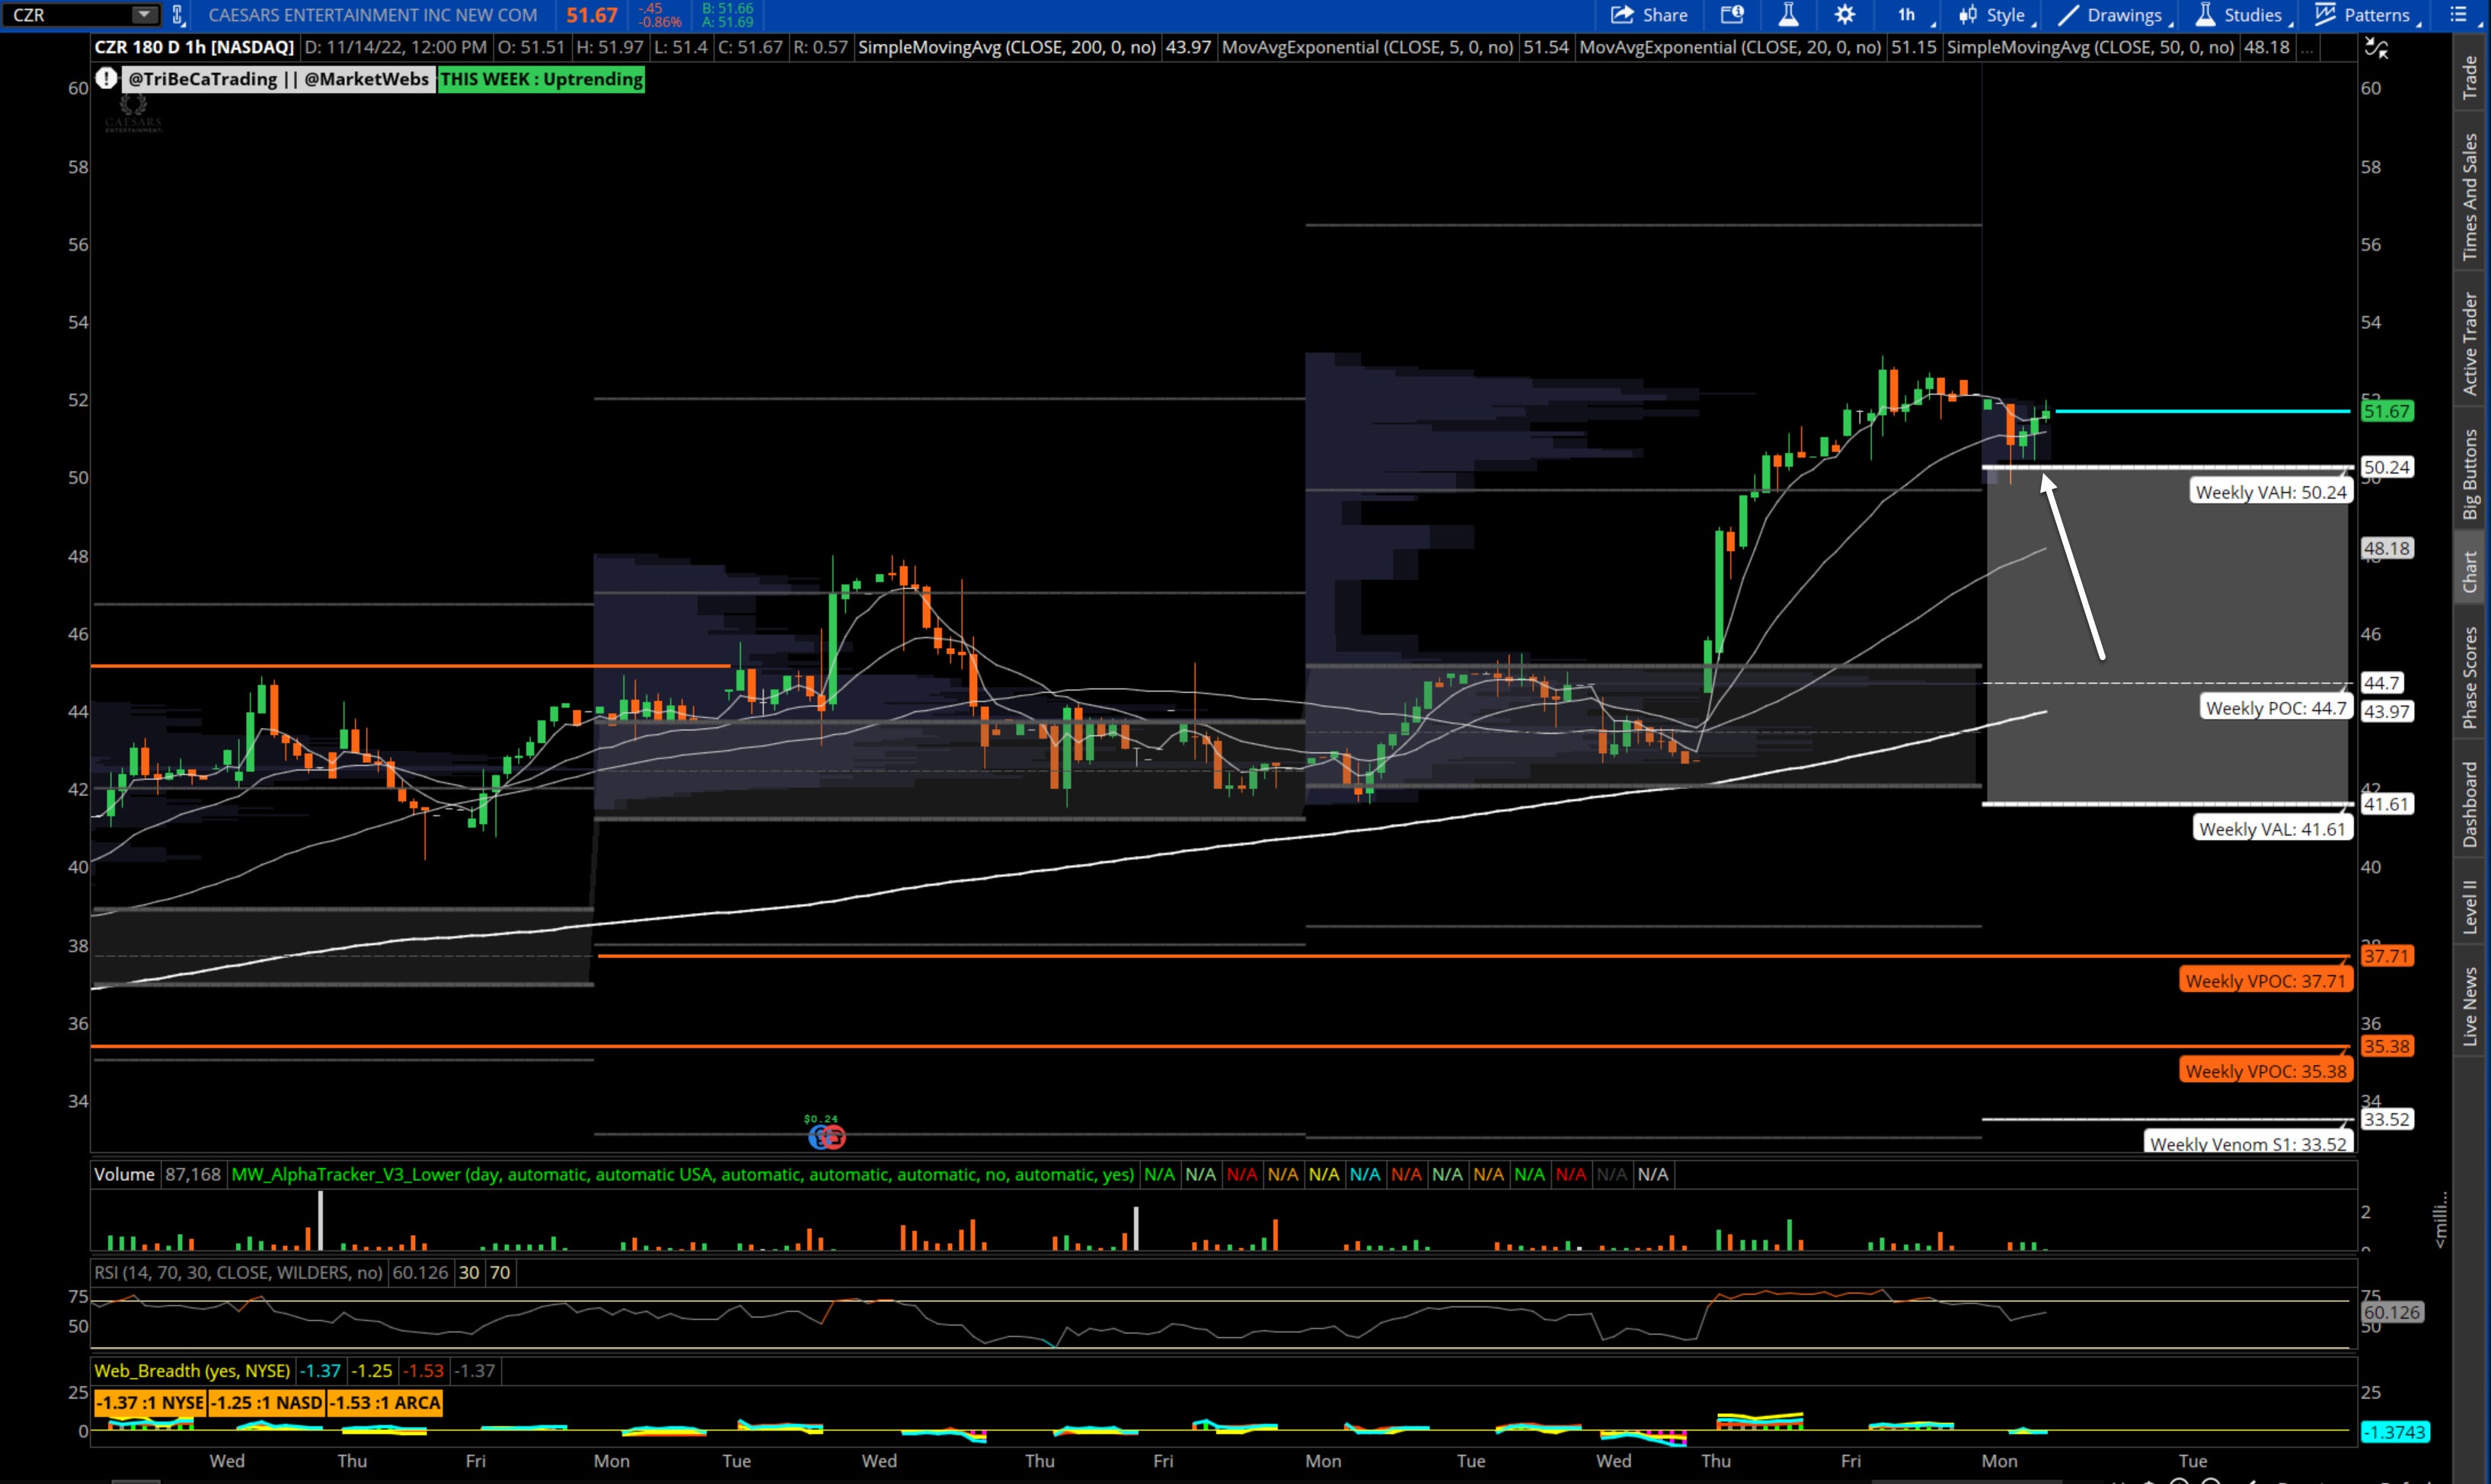Click the Volume study label
The image size is (2491, 1484).
tap(124, 1174)
